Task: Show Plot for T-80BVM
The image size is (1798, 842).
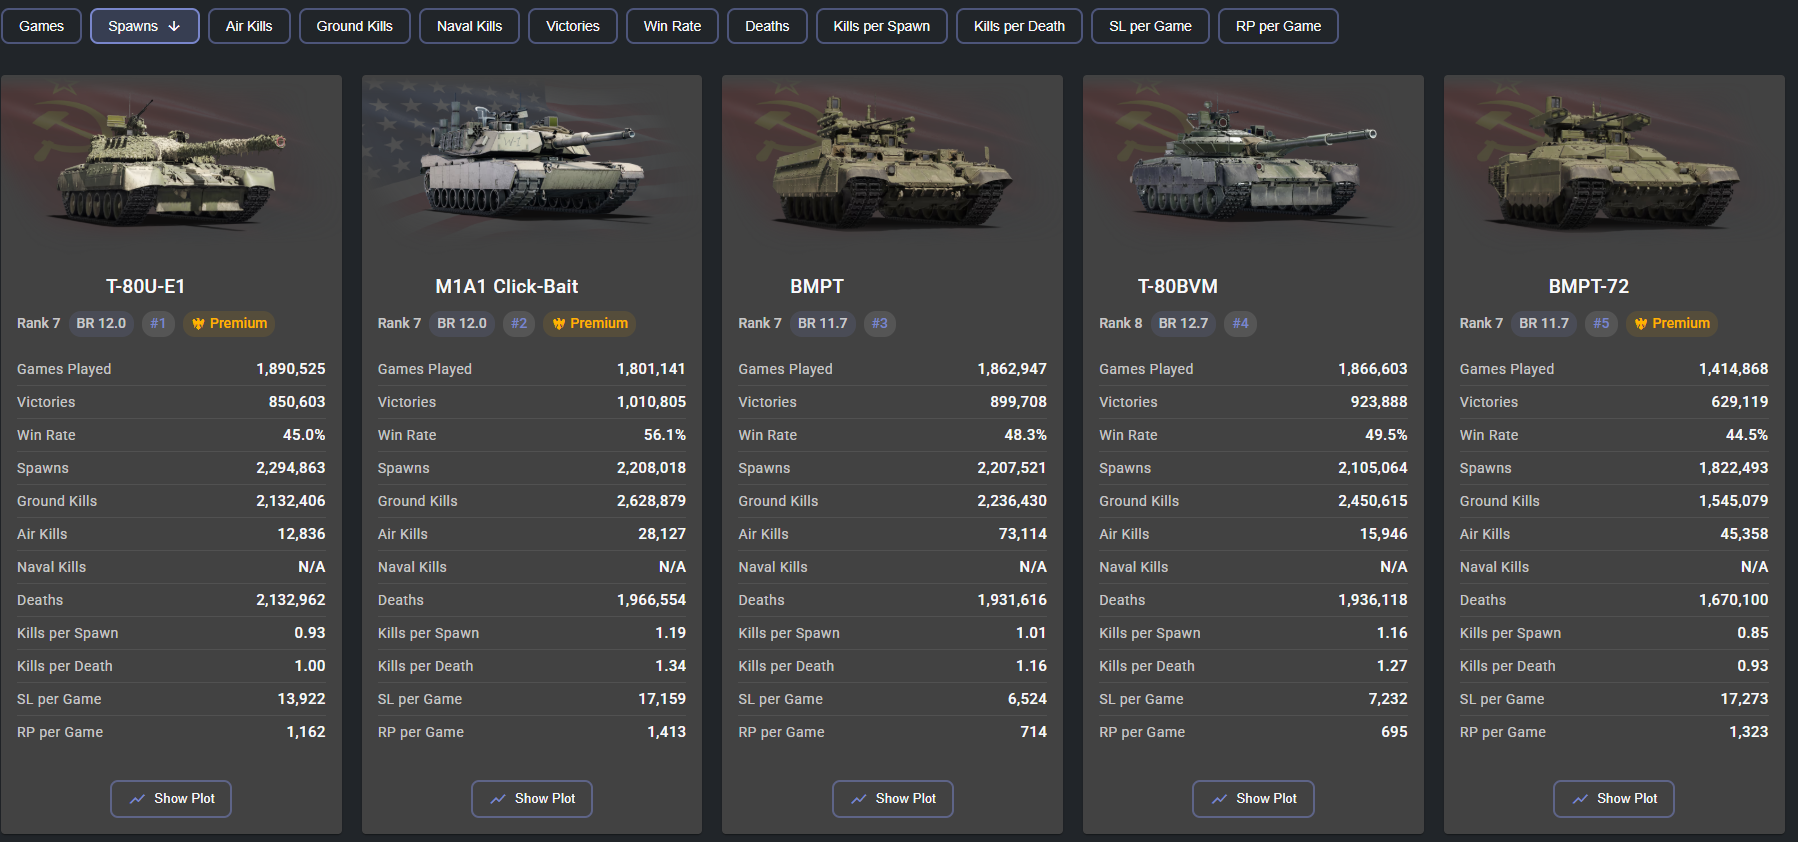Action: [1253, 799]
